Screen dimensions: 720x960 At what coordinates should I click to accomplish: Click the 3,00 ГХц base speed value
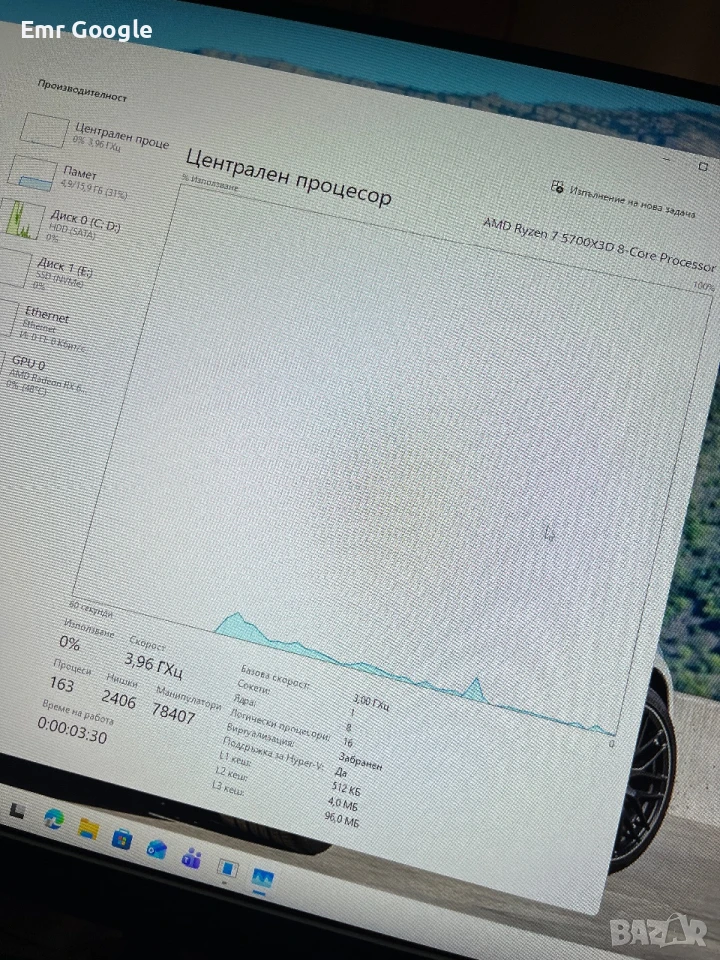370,702
